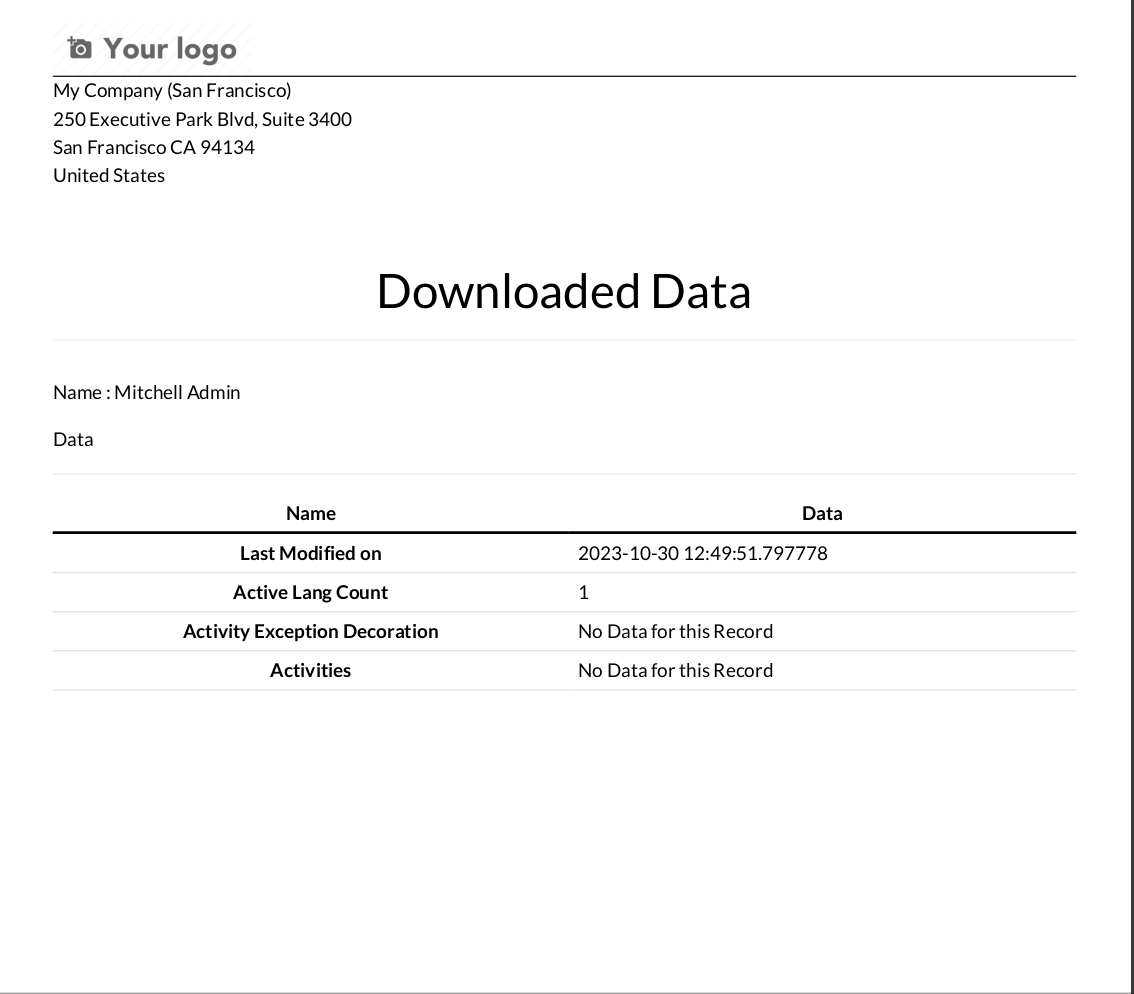Viewport: 1134px width, 994px height.
Task: Select the "250 Executive Park Blvd" address line
Action: [x=202, y=119]
